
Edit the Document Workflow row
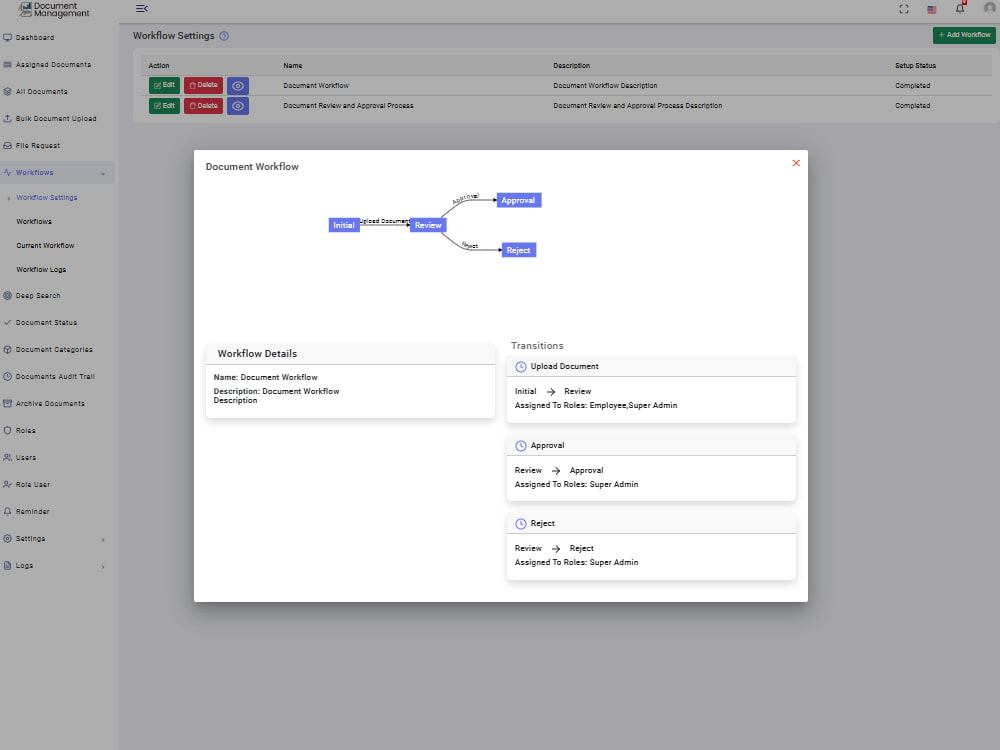(x=165, y=85)
